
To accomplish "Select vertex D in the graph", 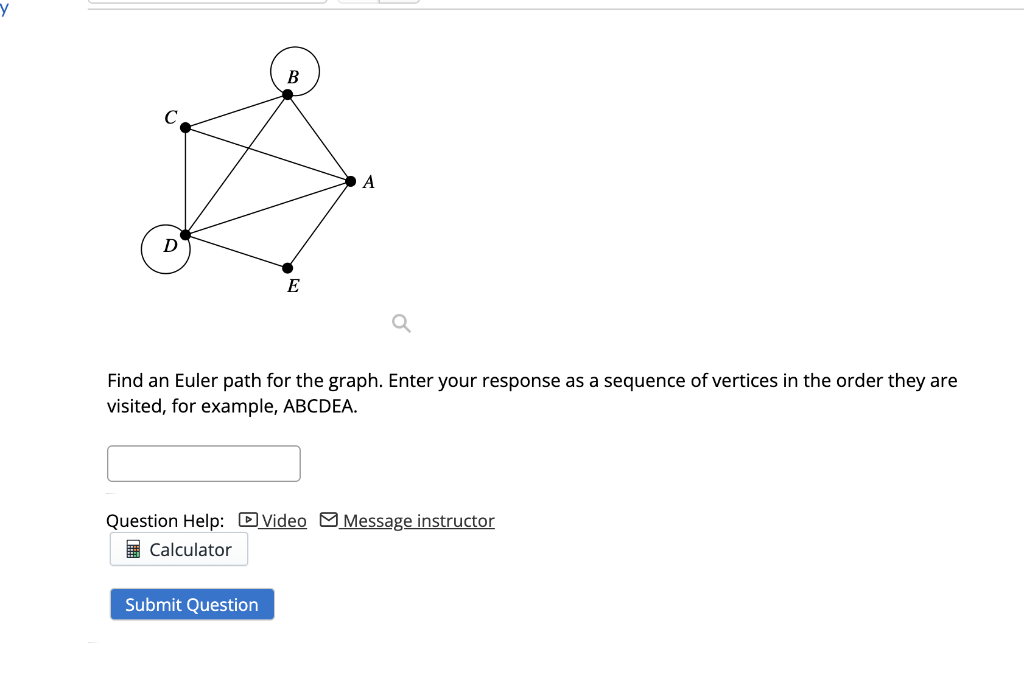I will [184, 234].
